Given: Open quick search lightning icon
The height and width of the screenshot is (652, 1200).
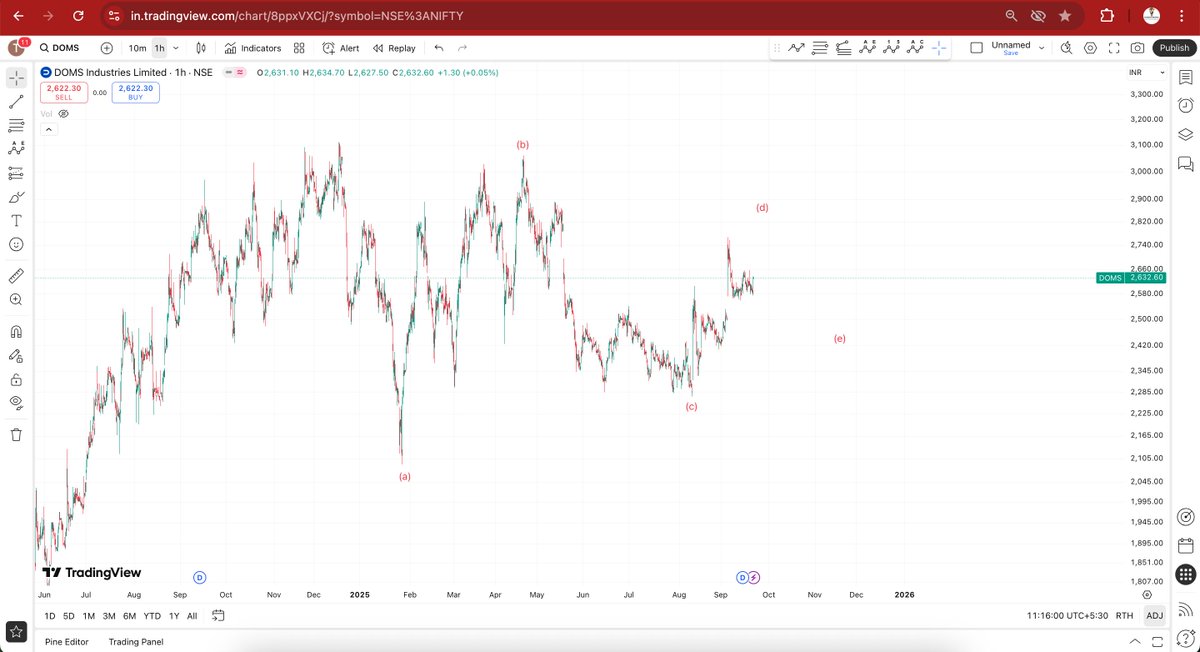Looking at the screenshot, I should click(x=1066, y=48).
